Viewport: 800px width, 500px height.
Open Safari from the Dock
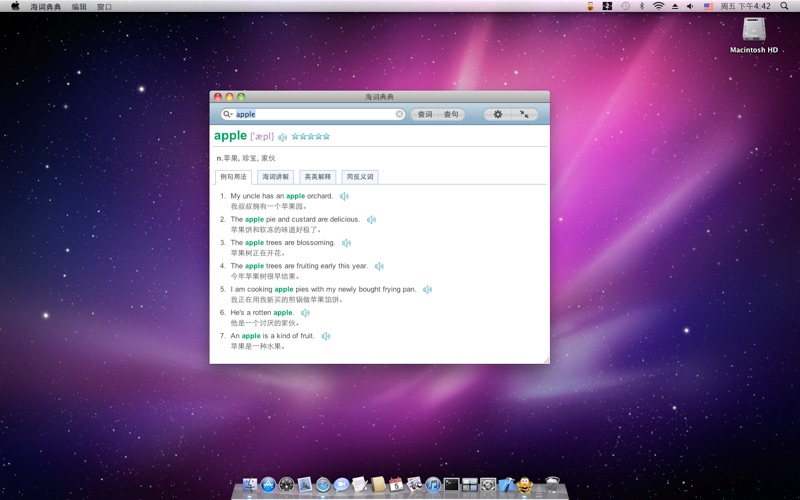click(x=323, y=485)
